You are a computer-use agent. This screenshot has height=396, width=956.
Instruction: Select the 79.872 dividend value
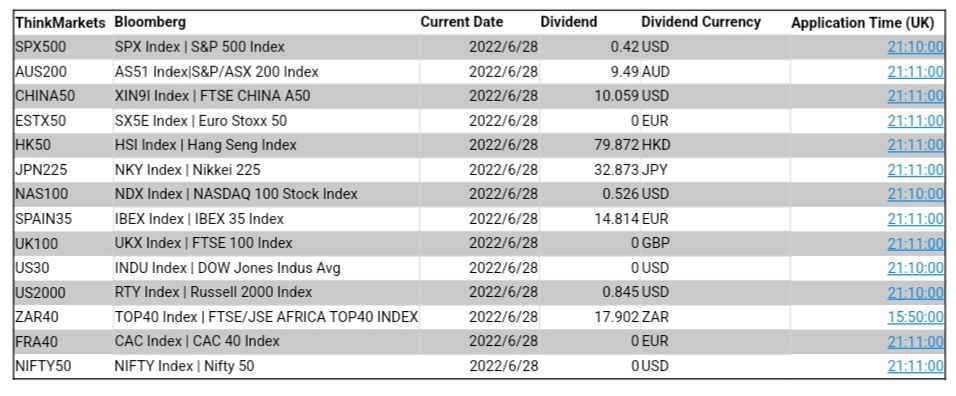[616, 145]
